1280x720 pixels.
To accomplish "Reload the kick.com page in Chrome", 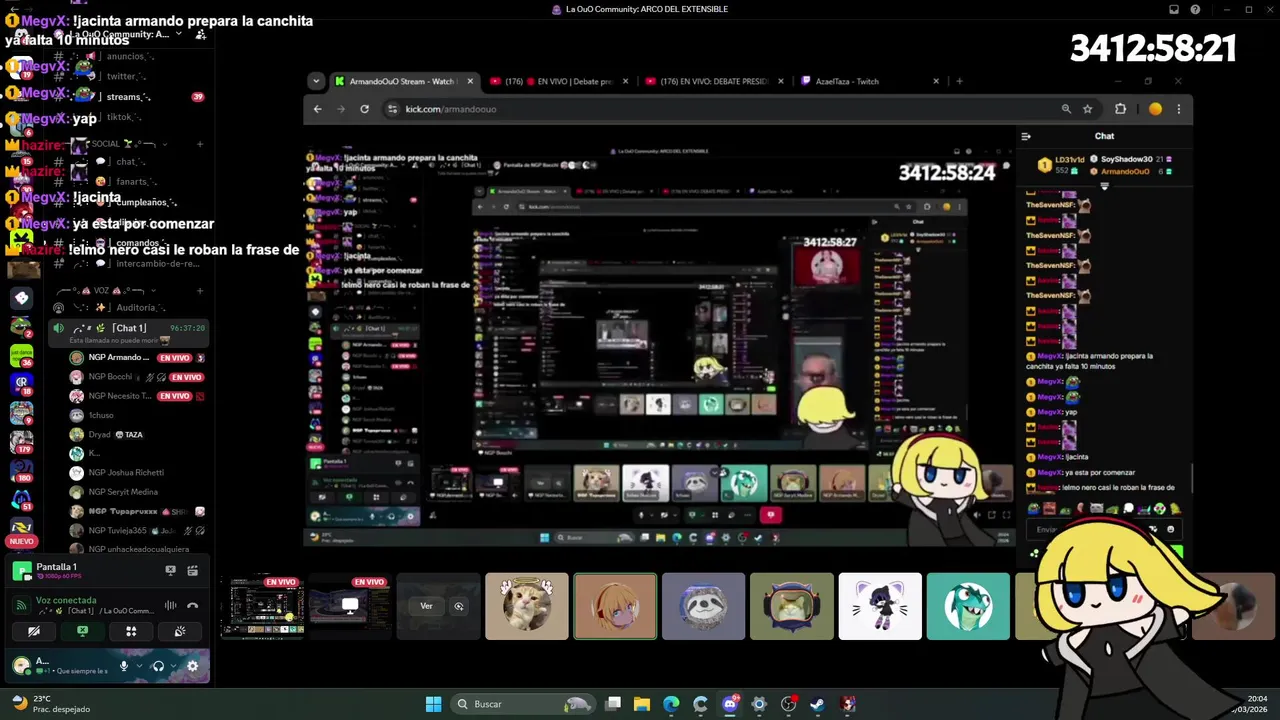I will tap(365, 109).
